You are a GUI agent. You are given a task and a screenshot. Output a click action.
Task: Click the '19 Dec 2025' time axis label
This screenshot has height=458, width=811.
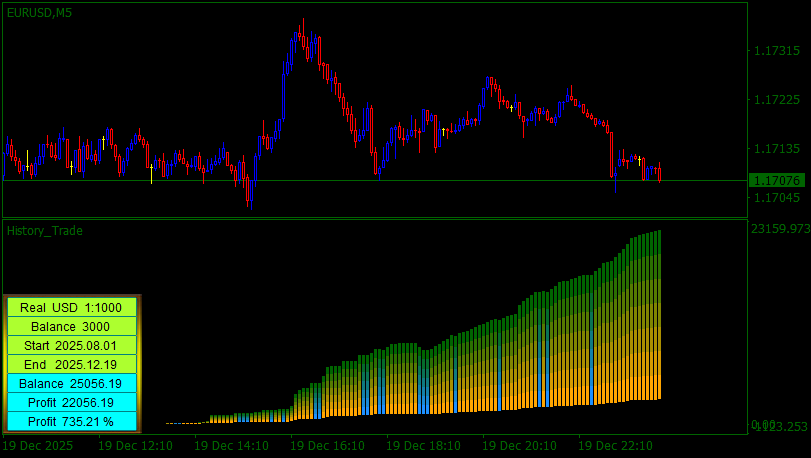click(38, 446)
